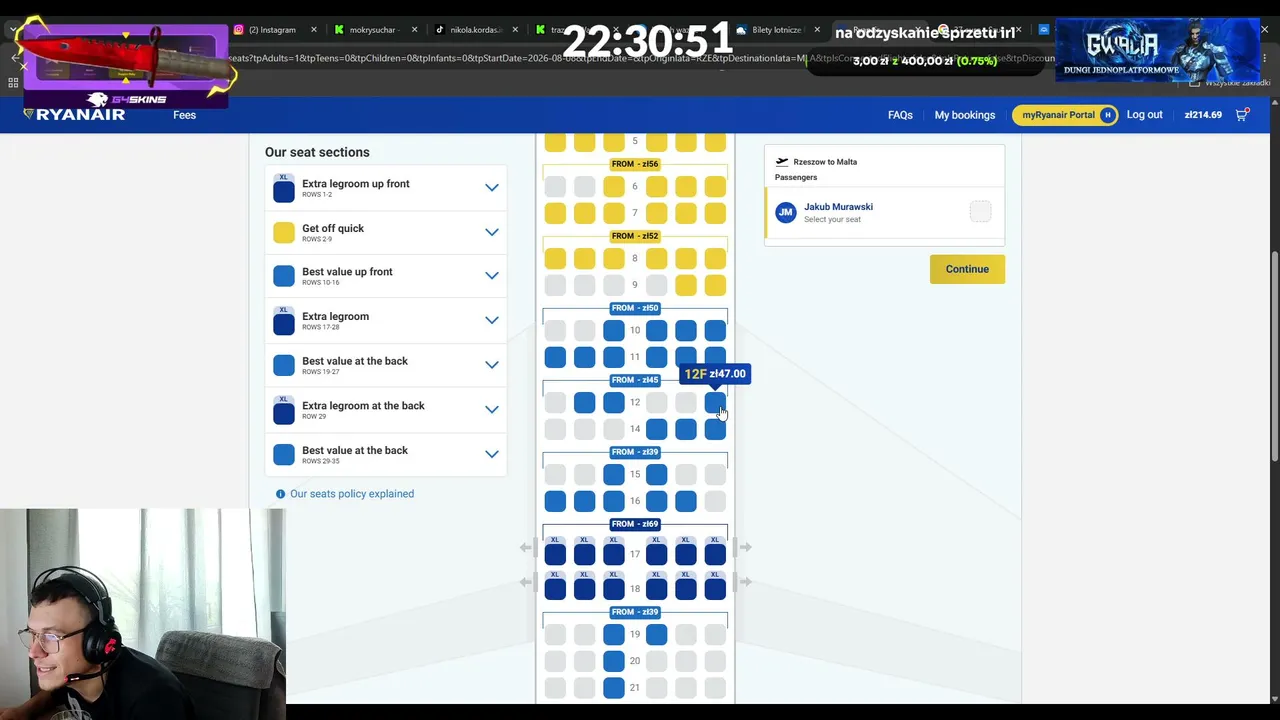Close the mokrysuchar browser tab

click(x=414, y=30)
